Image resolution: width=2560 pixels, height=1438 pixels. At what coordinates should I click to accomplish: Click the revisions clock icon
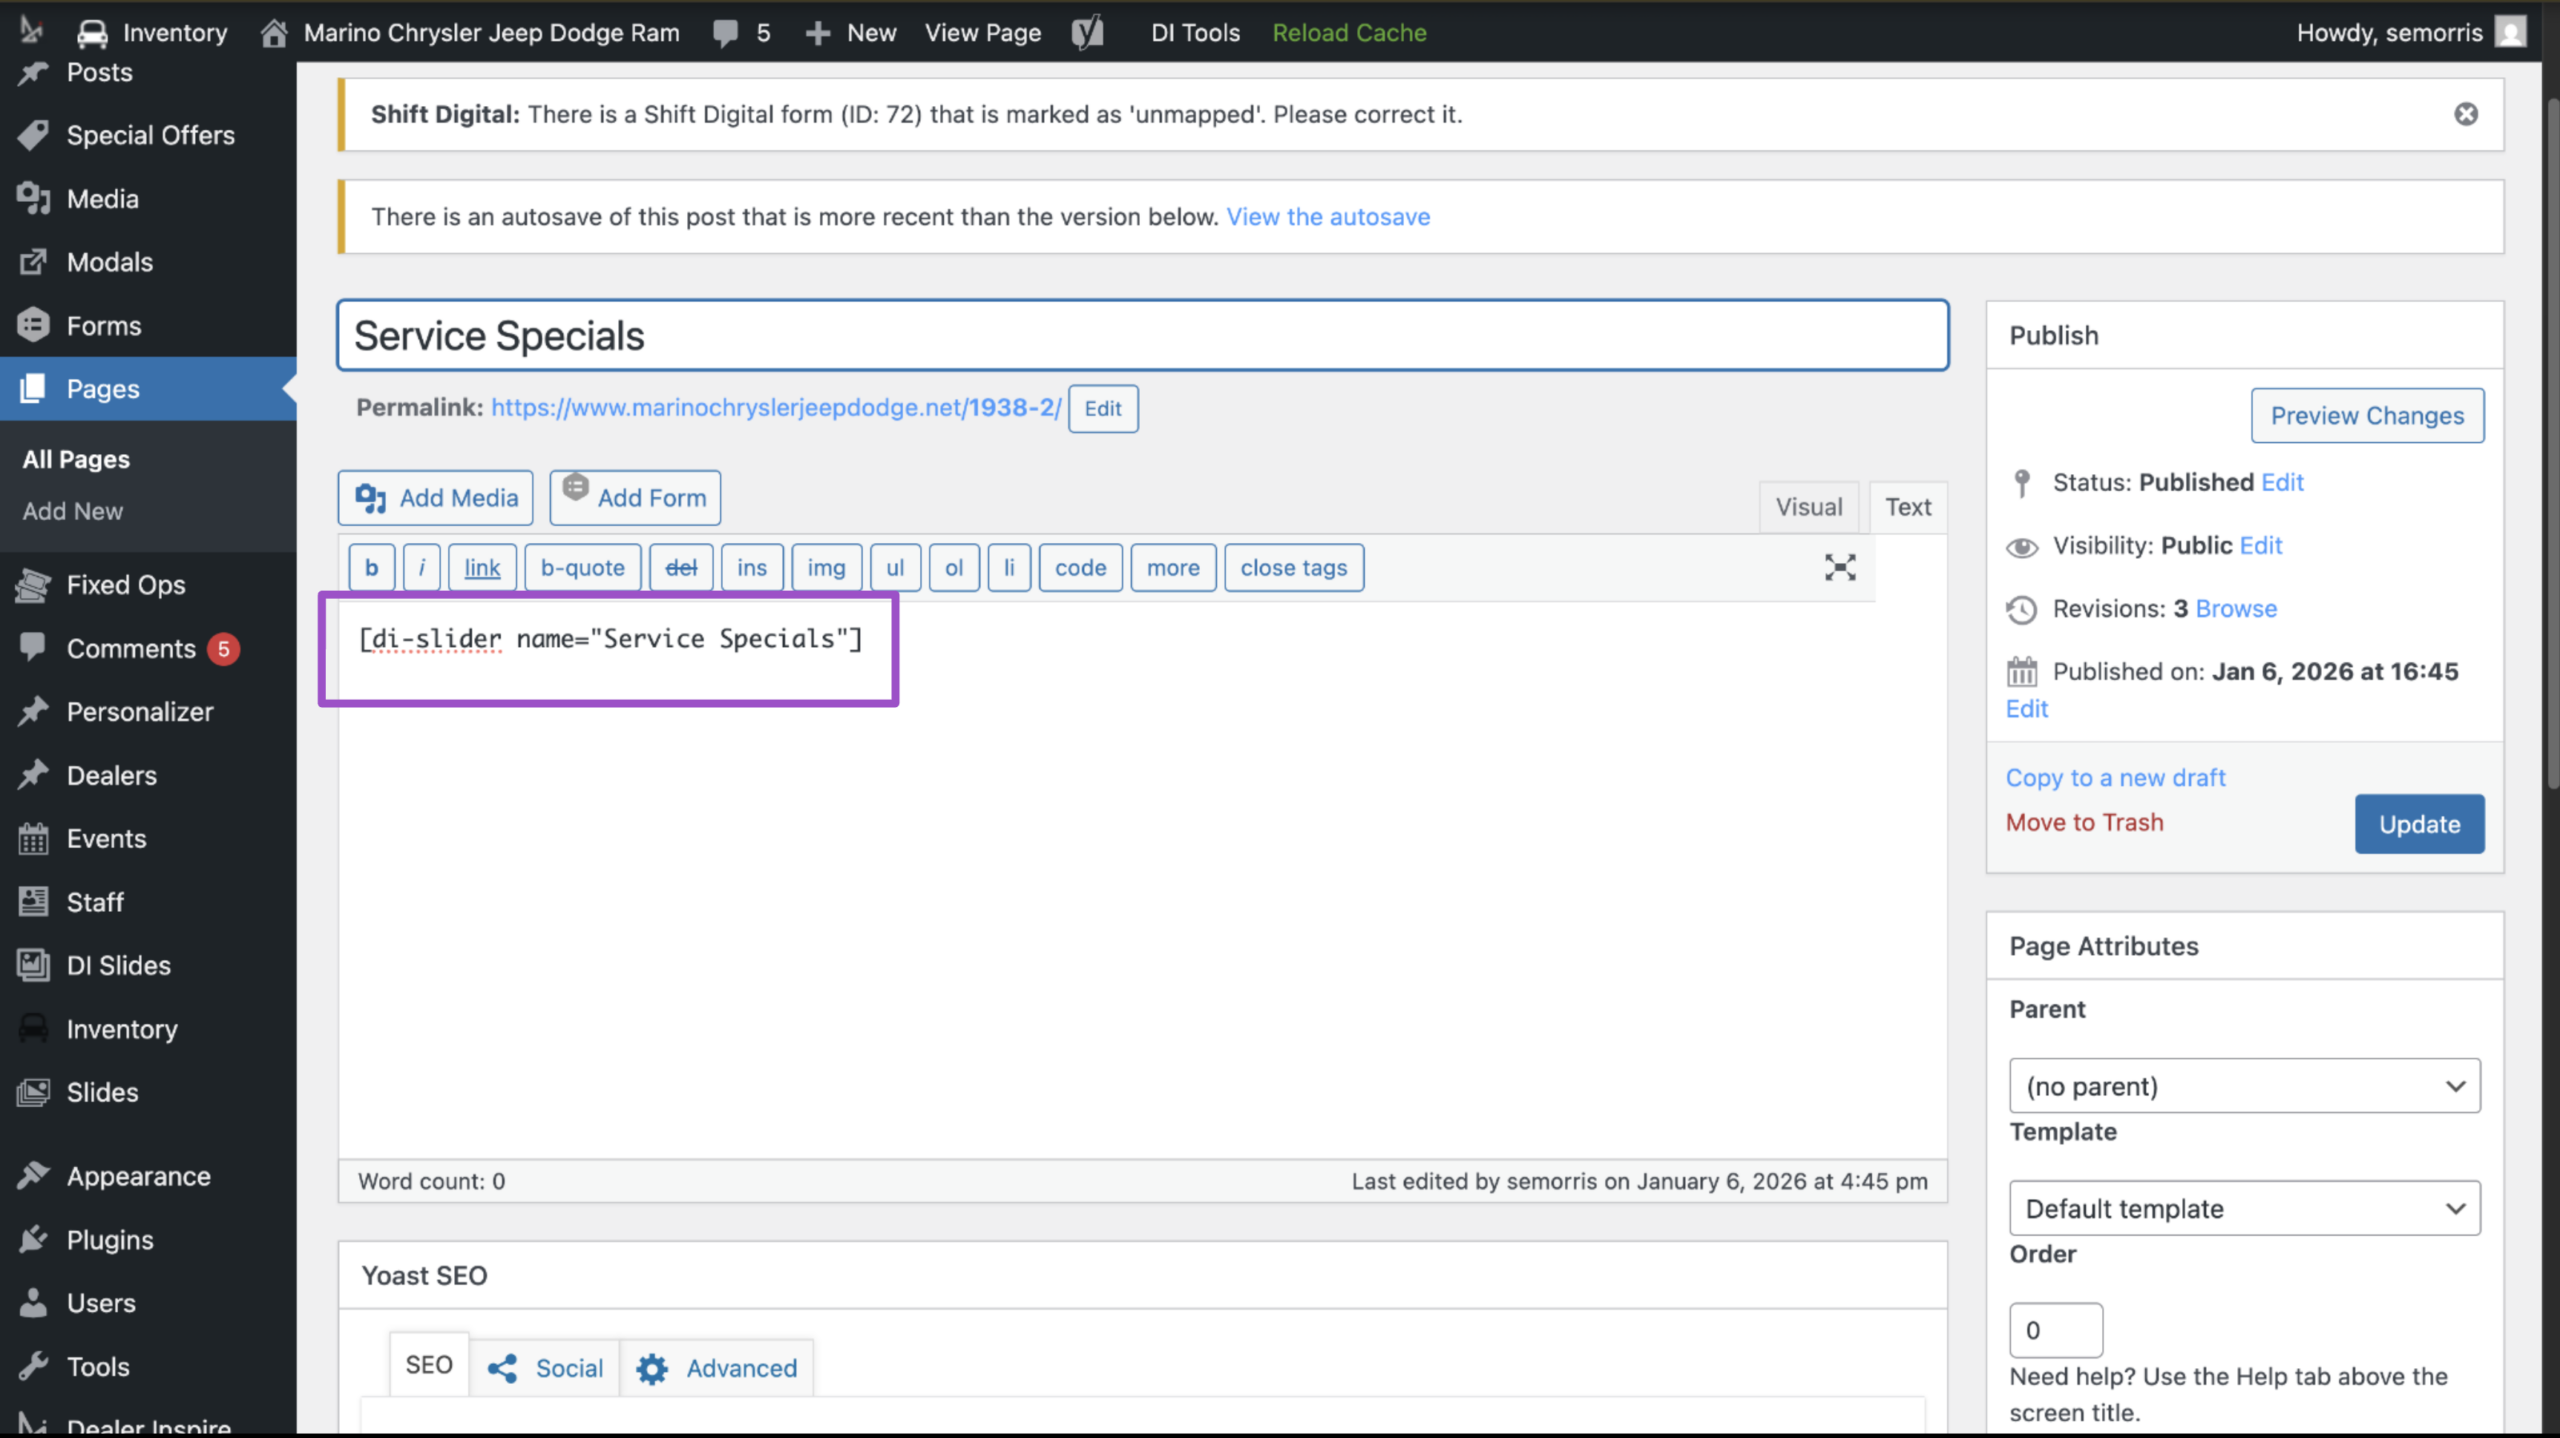point(2022,609)
